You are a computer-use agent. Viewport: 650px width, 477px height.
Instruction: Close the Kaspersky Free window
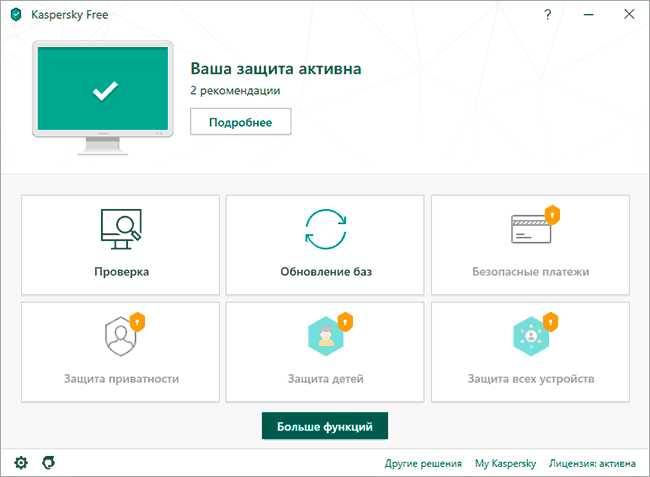(629, 15)
